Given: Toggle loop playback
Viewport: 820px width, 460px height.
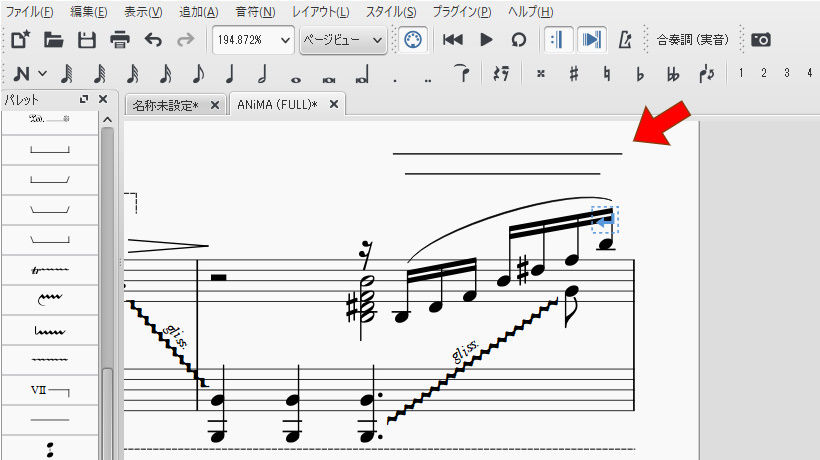Looking at the screenshot, I should pyautogui.click(x=519, y=40).
